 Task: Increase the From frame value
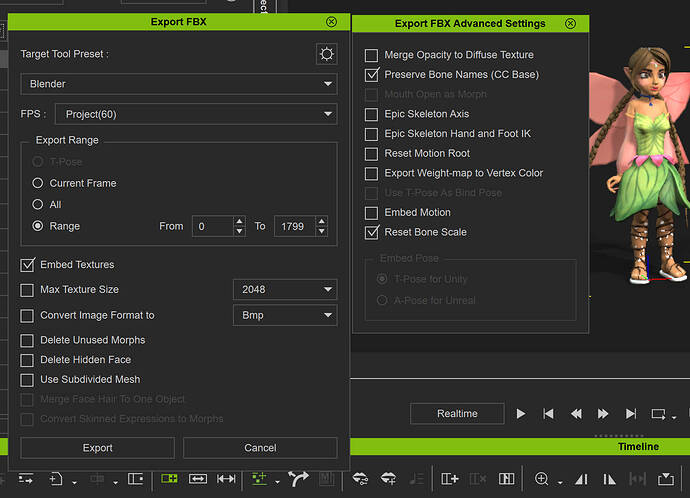239,221
